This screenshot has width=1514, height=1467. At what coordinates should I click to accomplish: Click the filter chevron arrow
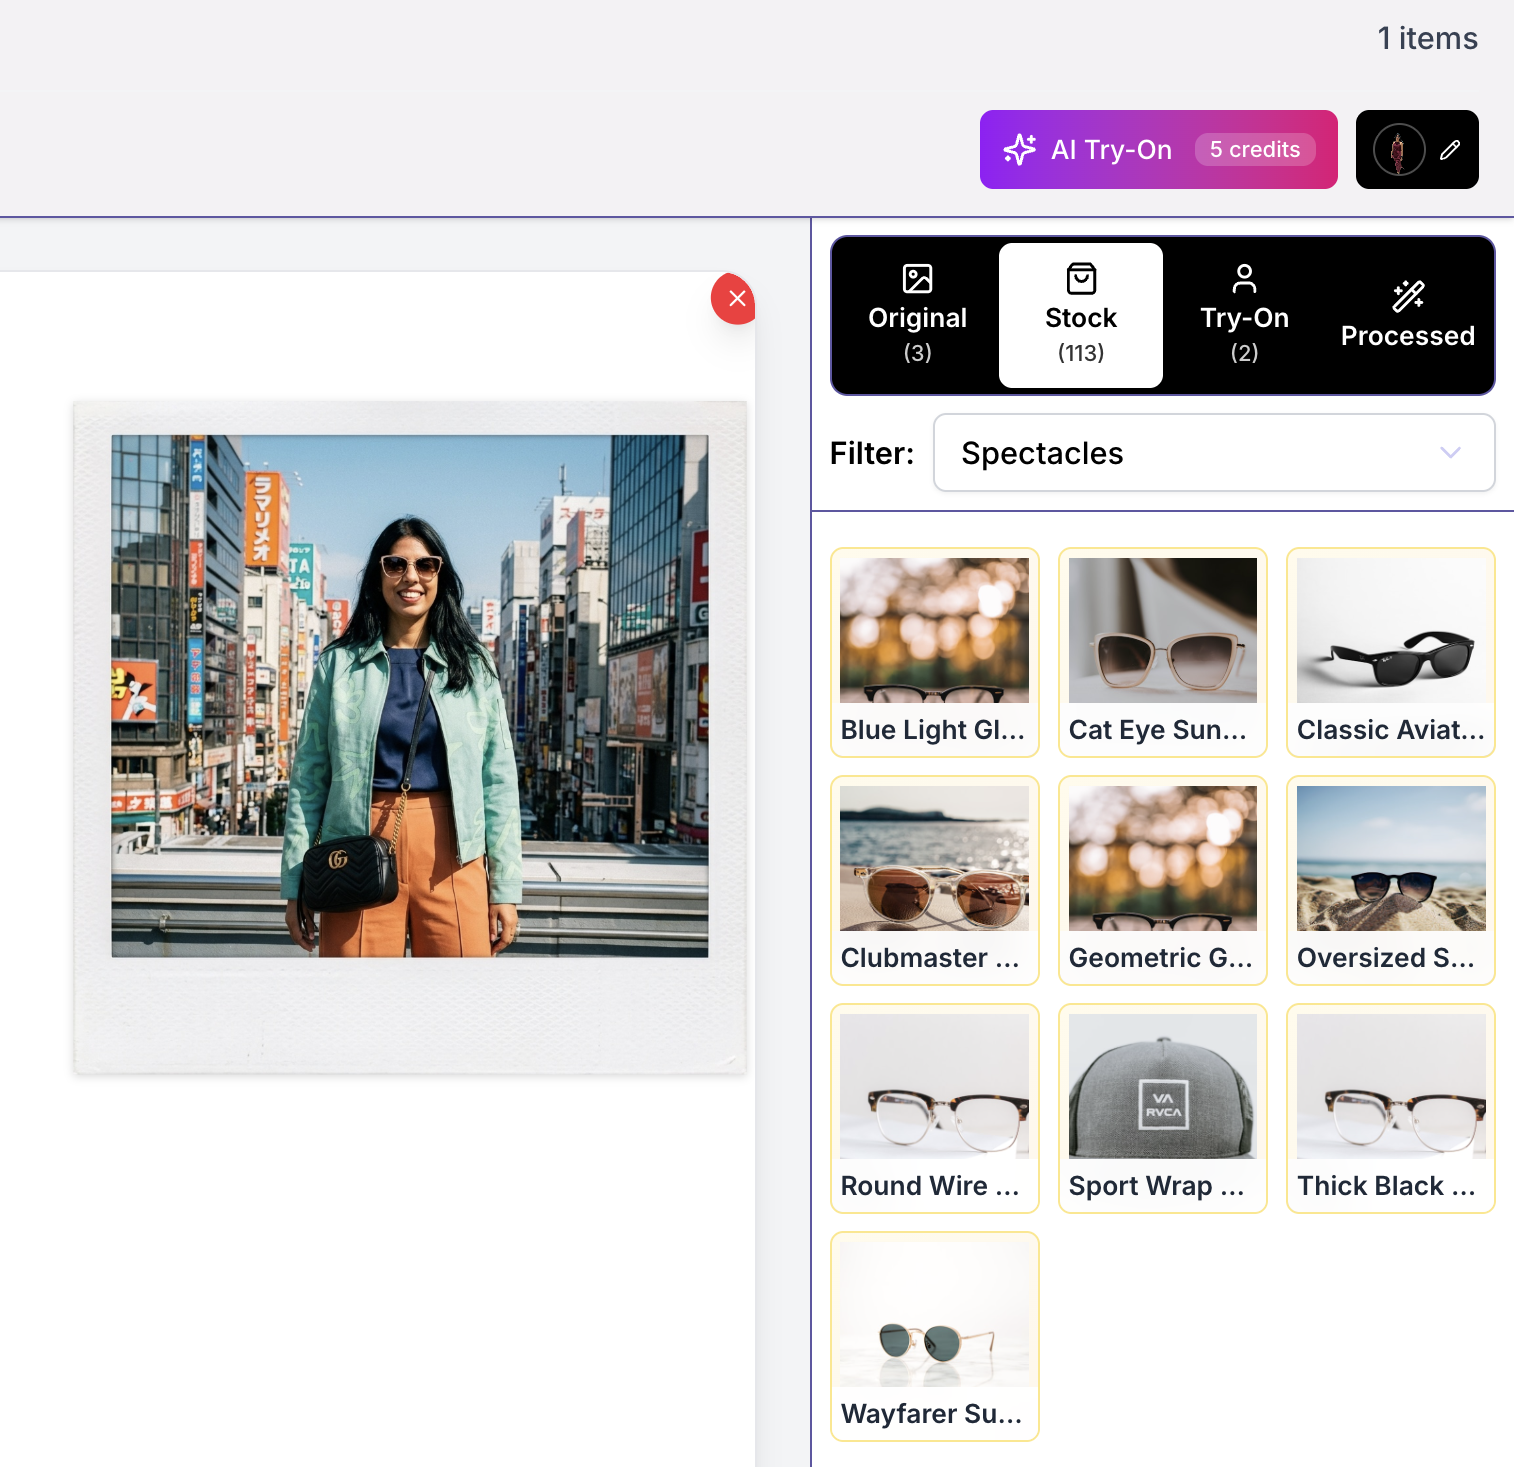click(x=1450, y=452)
